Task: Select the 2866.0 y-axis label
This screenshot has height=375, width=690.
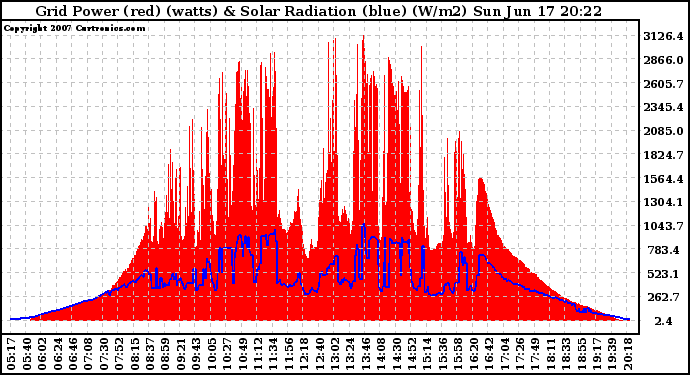Action: [663, 60]
